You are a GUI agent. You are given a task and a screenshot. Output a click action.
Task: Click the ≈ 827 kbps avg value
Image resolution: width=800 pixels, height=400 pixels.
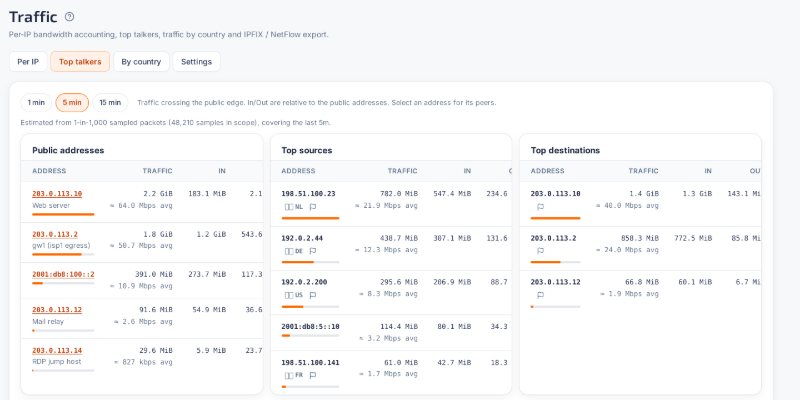click(143, 362)
